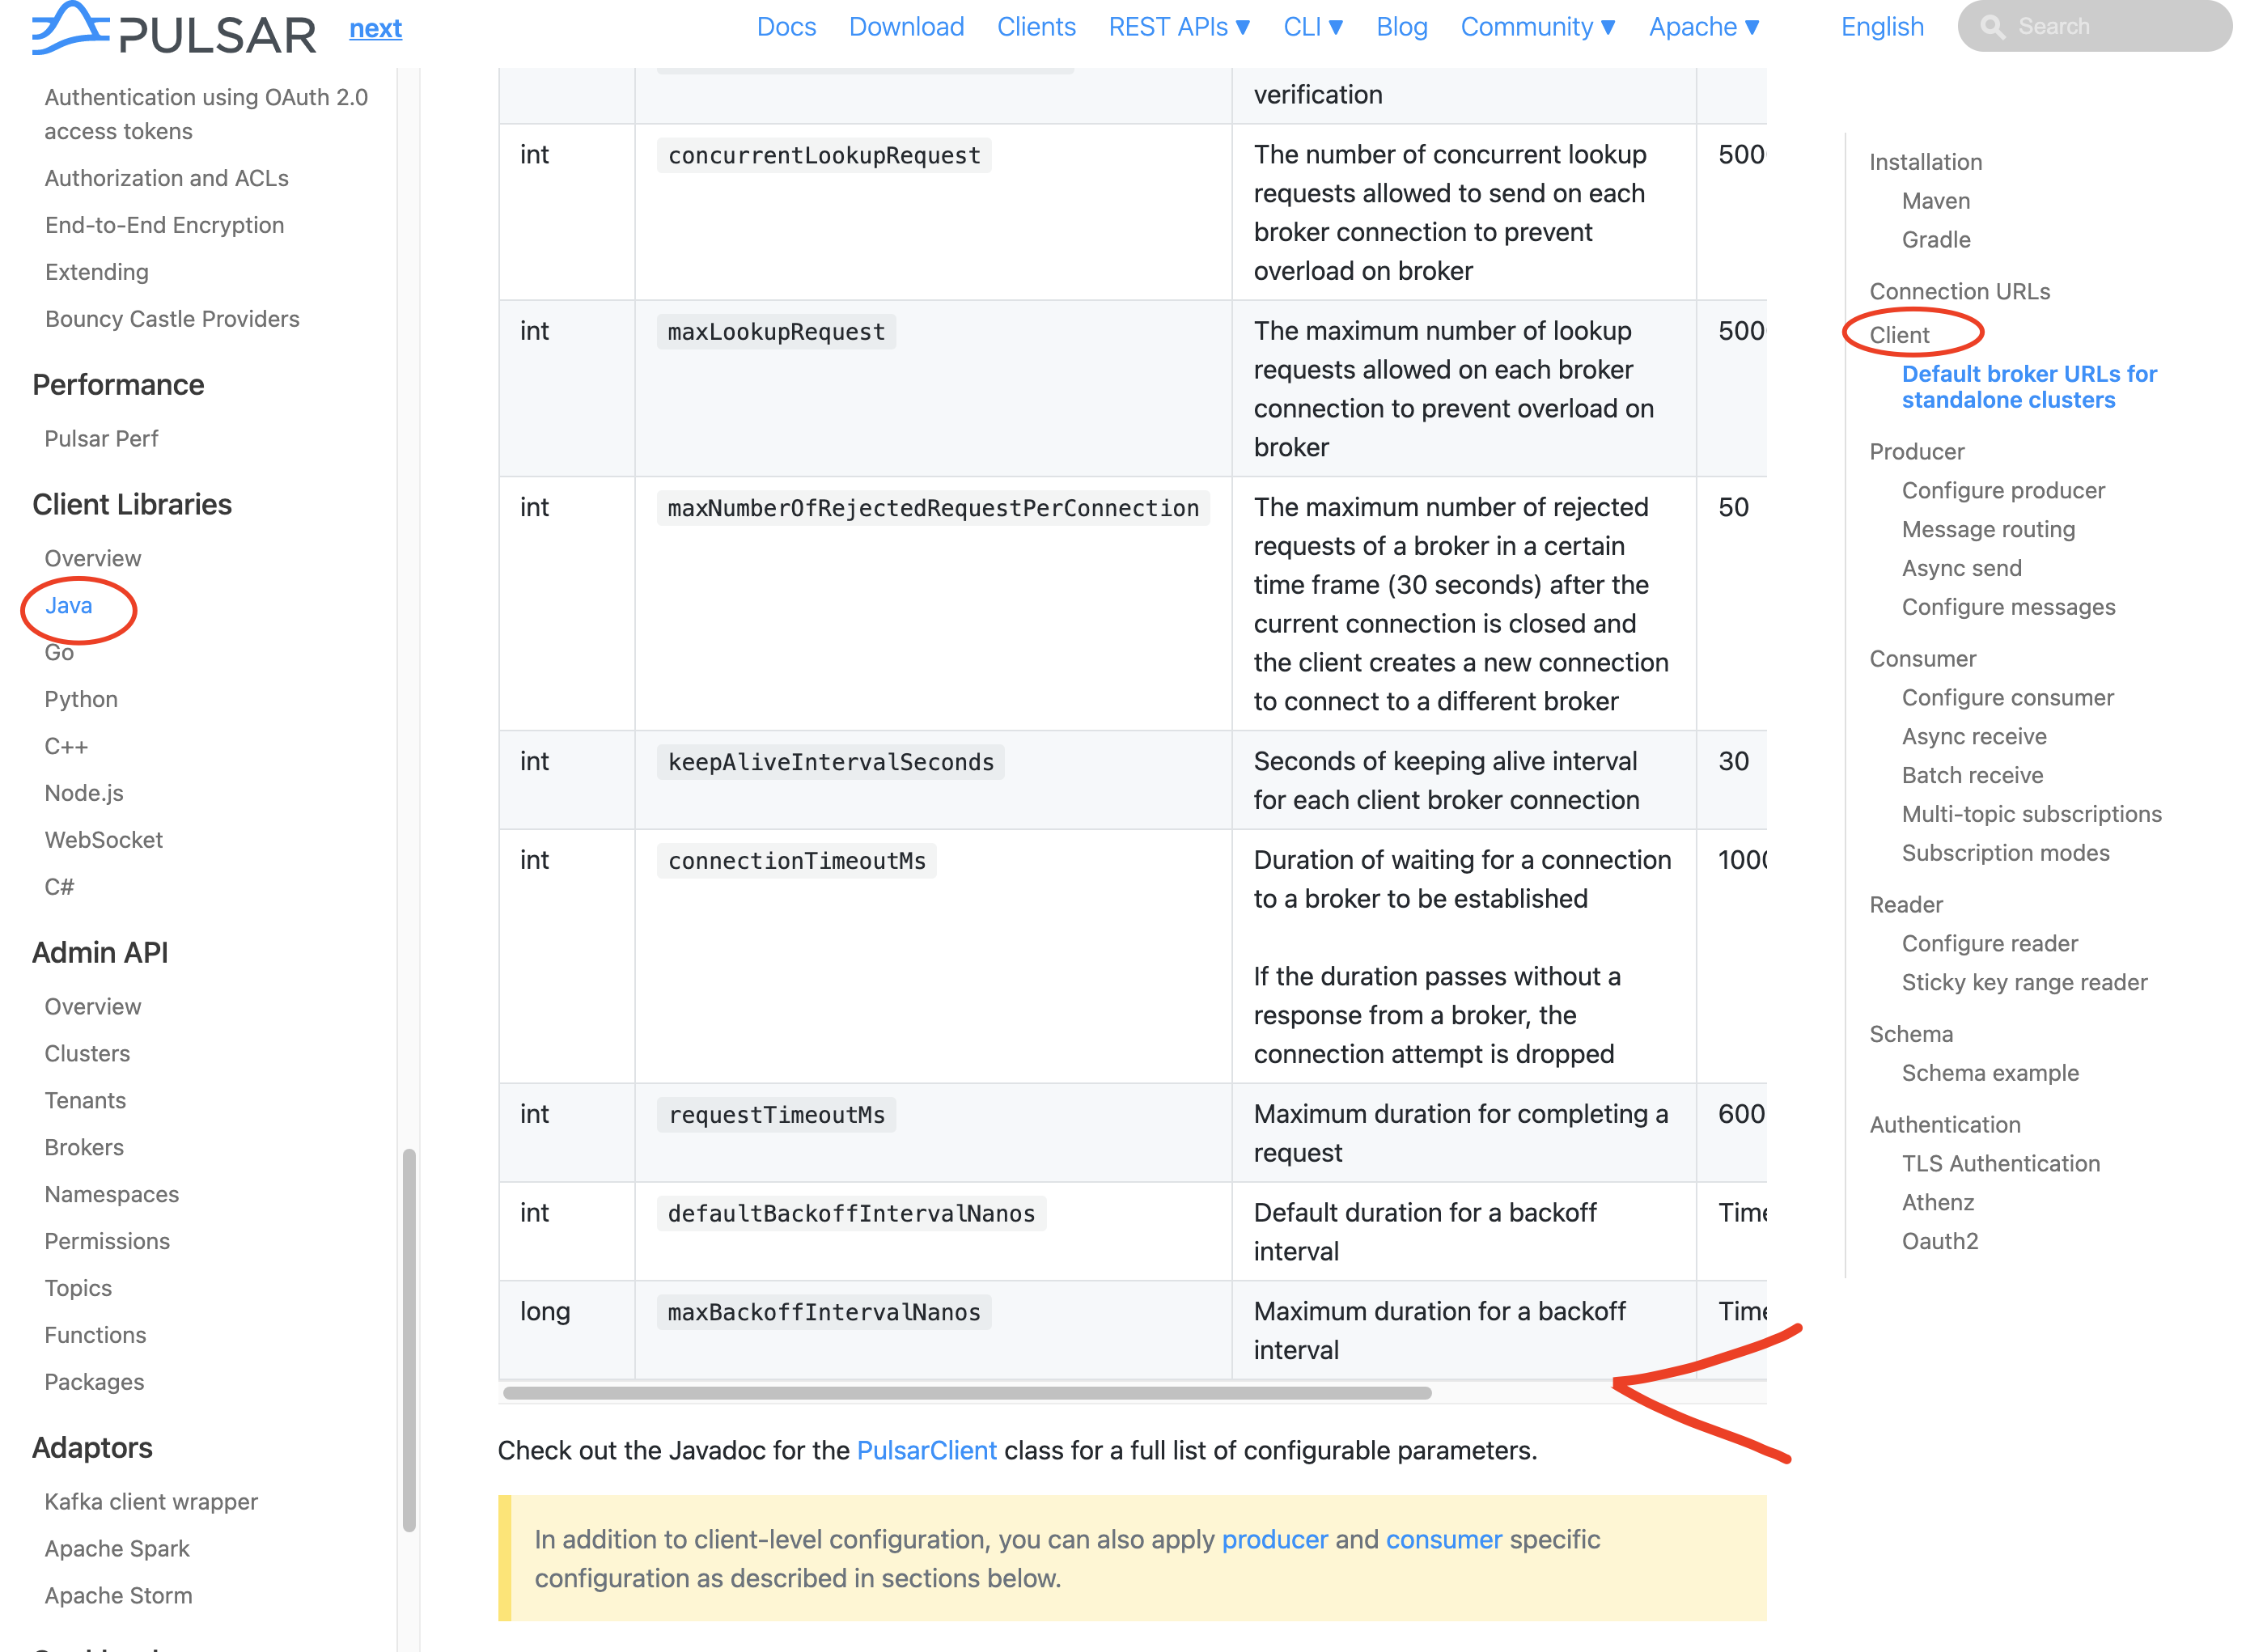2246x1652 pixels.
Task: Click the Search input field
Action: [2110, 27]
